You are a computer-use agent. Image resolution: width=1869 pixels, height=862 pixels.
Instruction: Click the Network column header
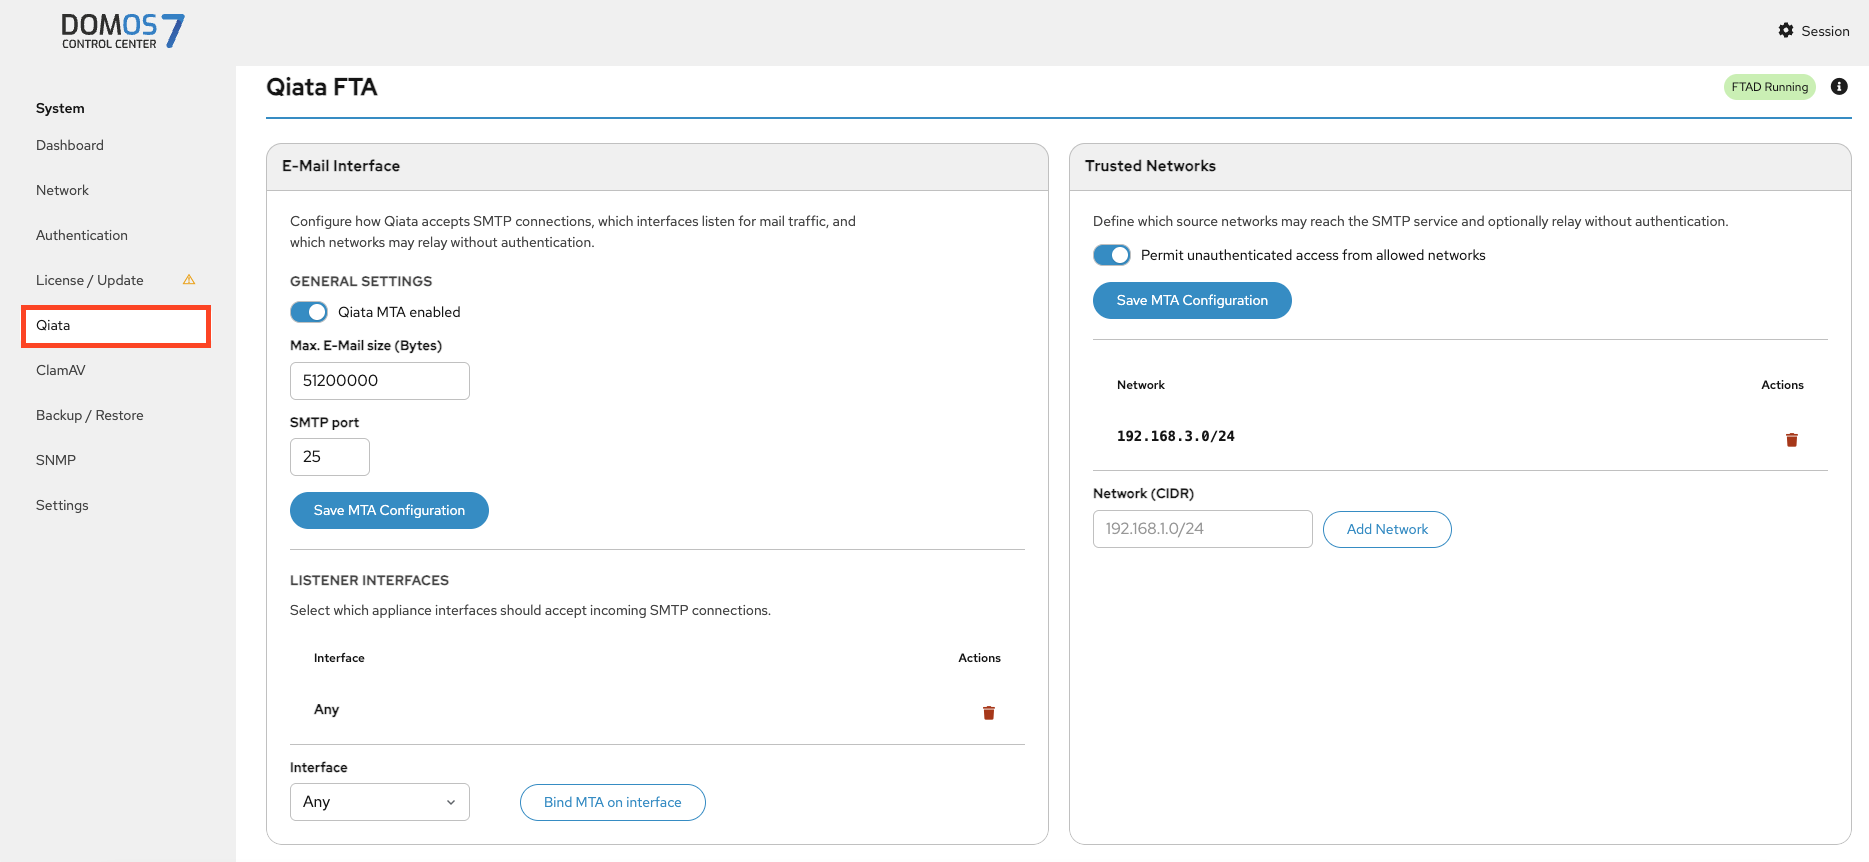click(x=1141, y=385)
